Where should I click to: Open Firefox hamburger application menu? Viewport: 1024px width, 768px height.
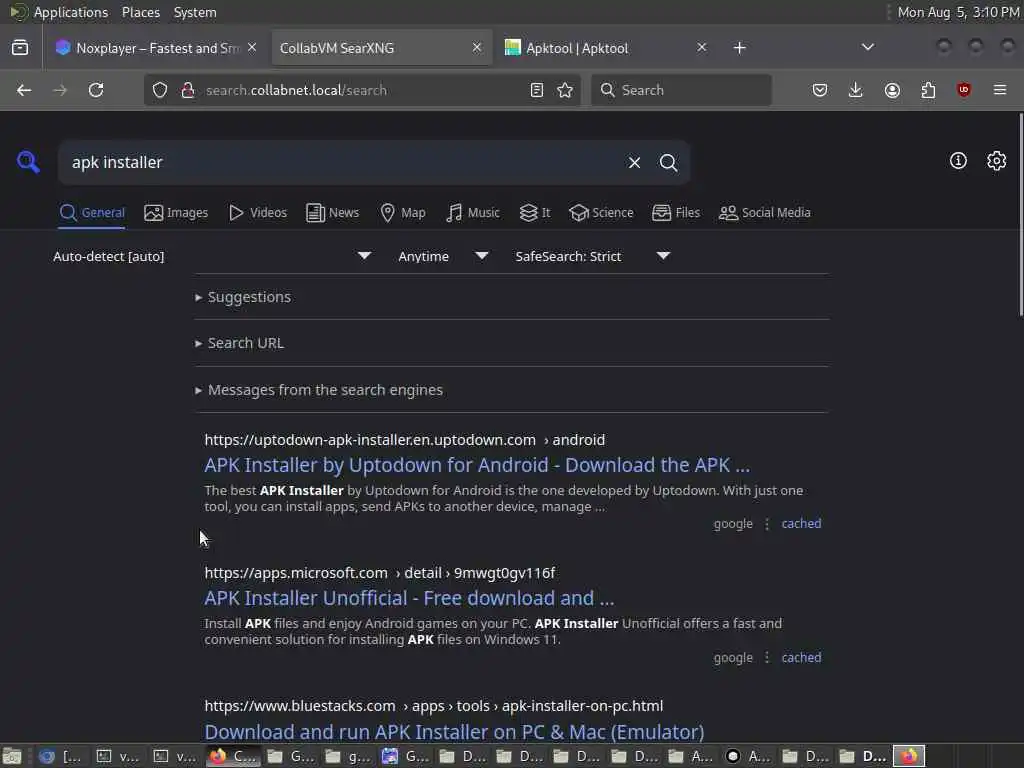(x=1000, y=90)
